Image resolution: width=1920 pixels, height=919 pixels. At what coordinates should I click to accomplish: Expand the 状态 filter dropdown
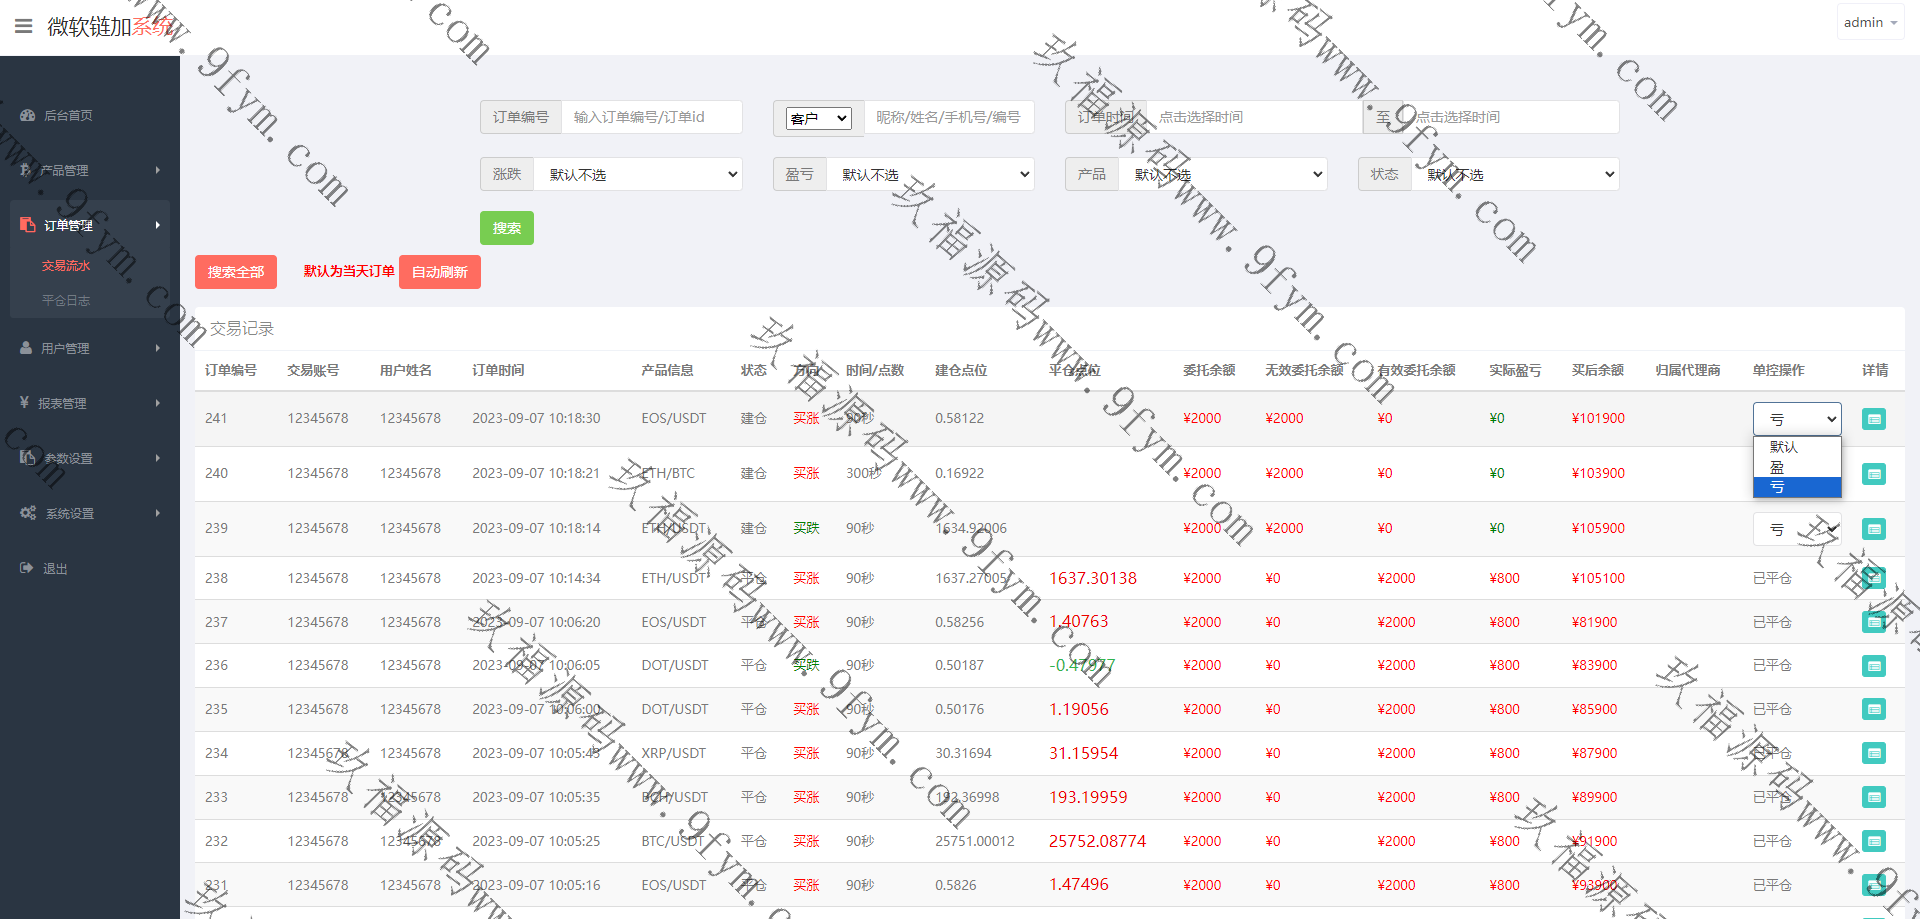[1514, 174]
